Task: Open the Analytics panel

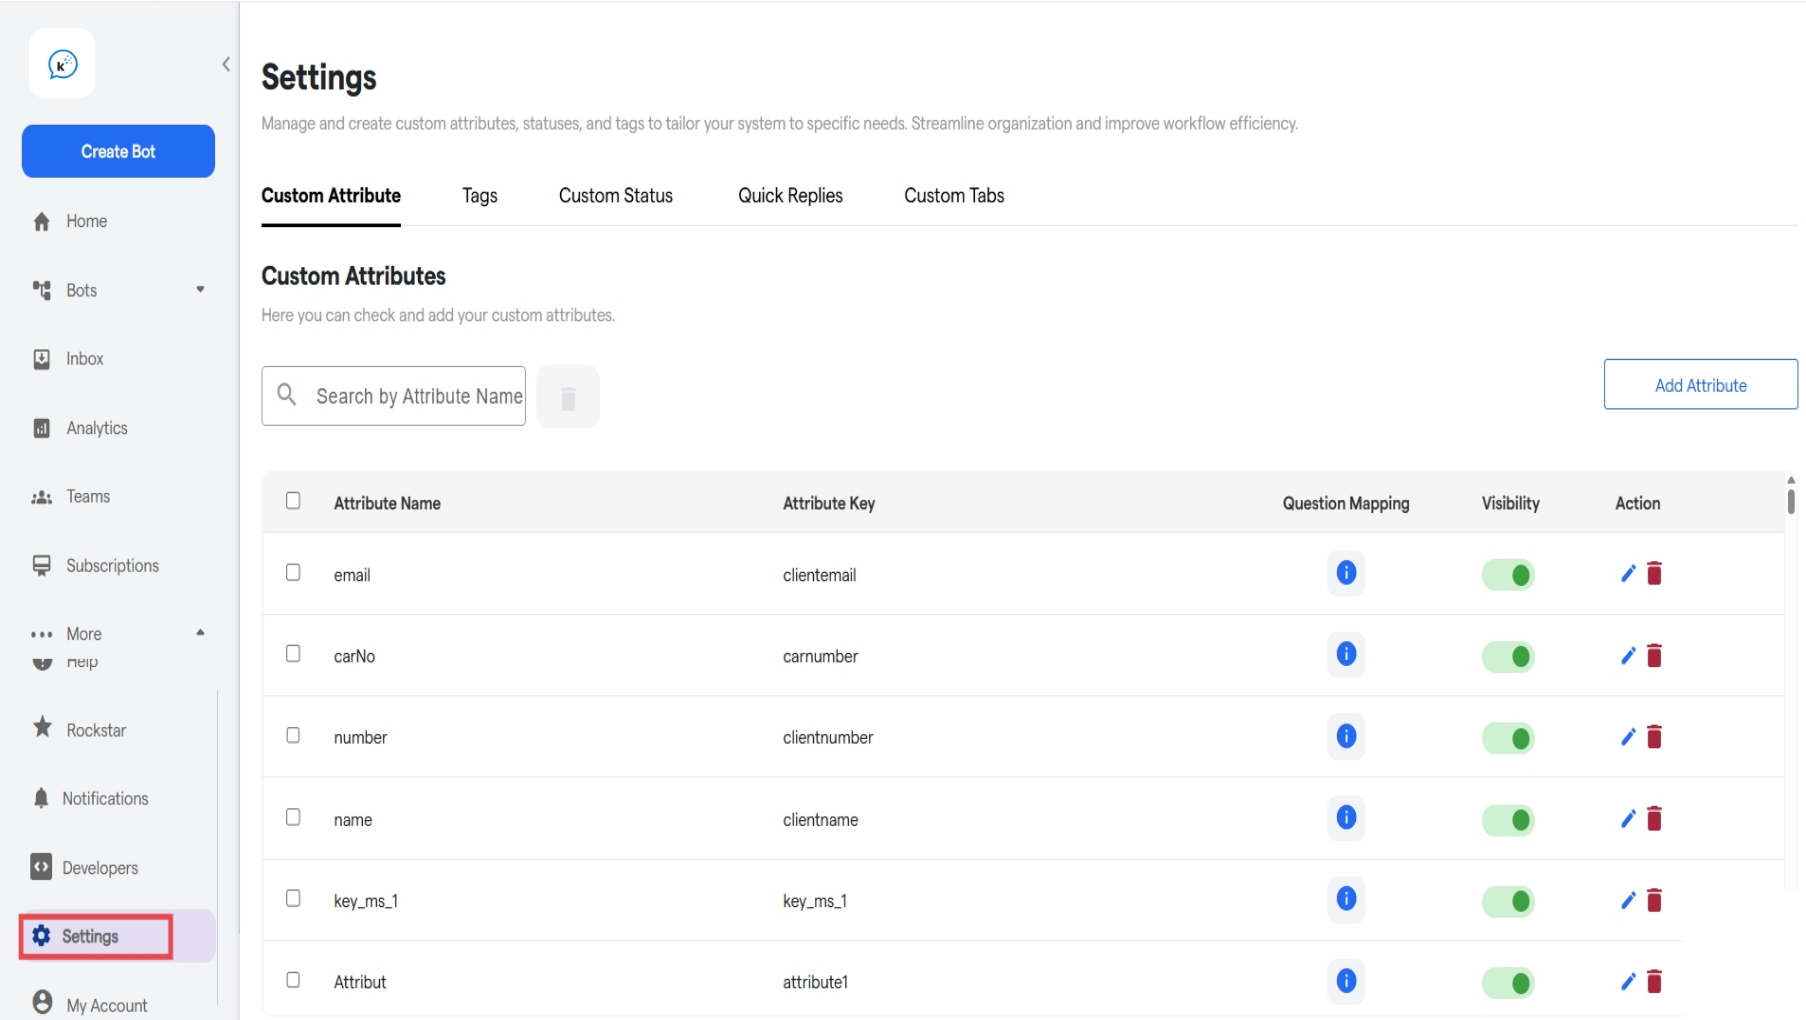Action: (96, 427)
